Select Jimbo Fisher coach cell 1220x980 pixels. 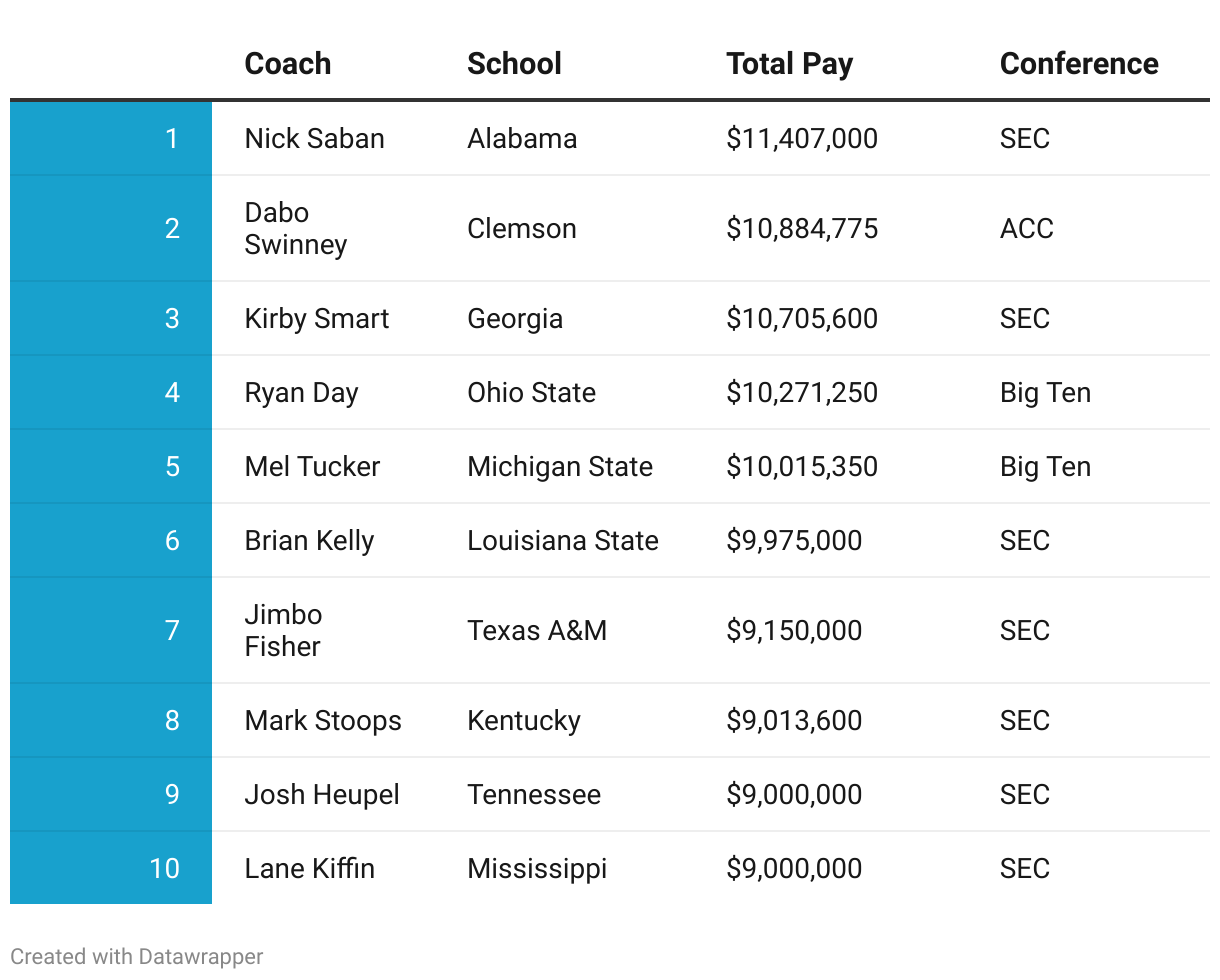[283, 631]
